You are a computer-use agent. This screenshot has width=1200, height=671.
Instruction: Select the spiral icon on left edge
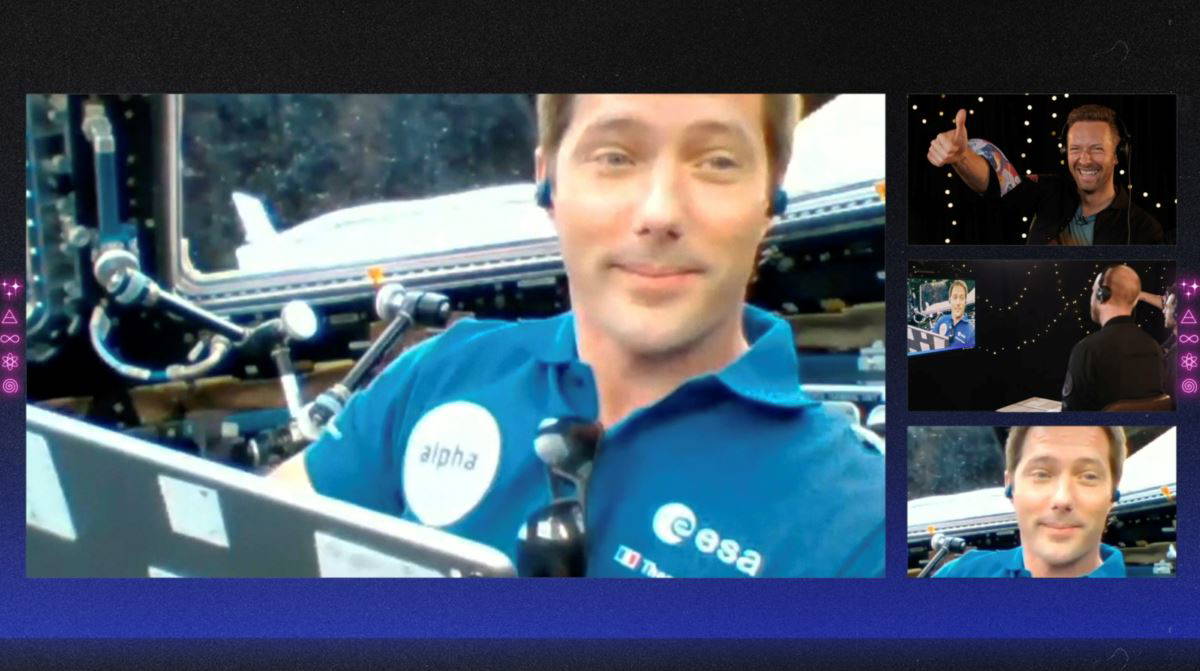point(10,385)
